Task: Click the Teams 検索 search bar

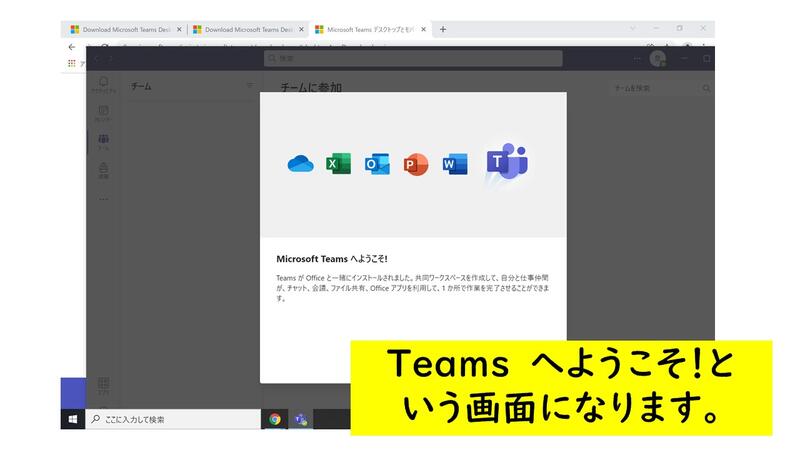Action: click(413, 58)
